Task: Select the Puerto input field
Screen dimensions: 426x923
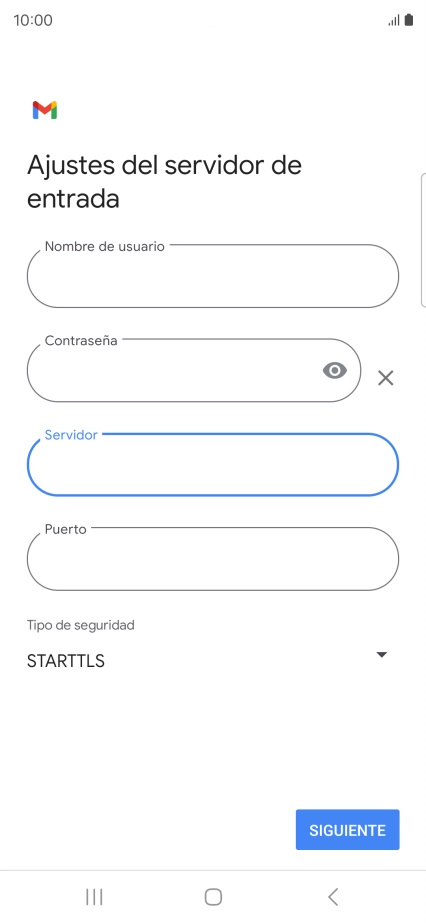Action: click(213, 559)
